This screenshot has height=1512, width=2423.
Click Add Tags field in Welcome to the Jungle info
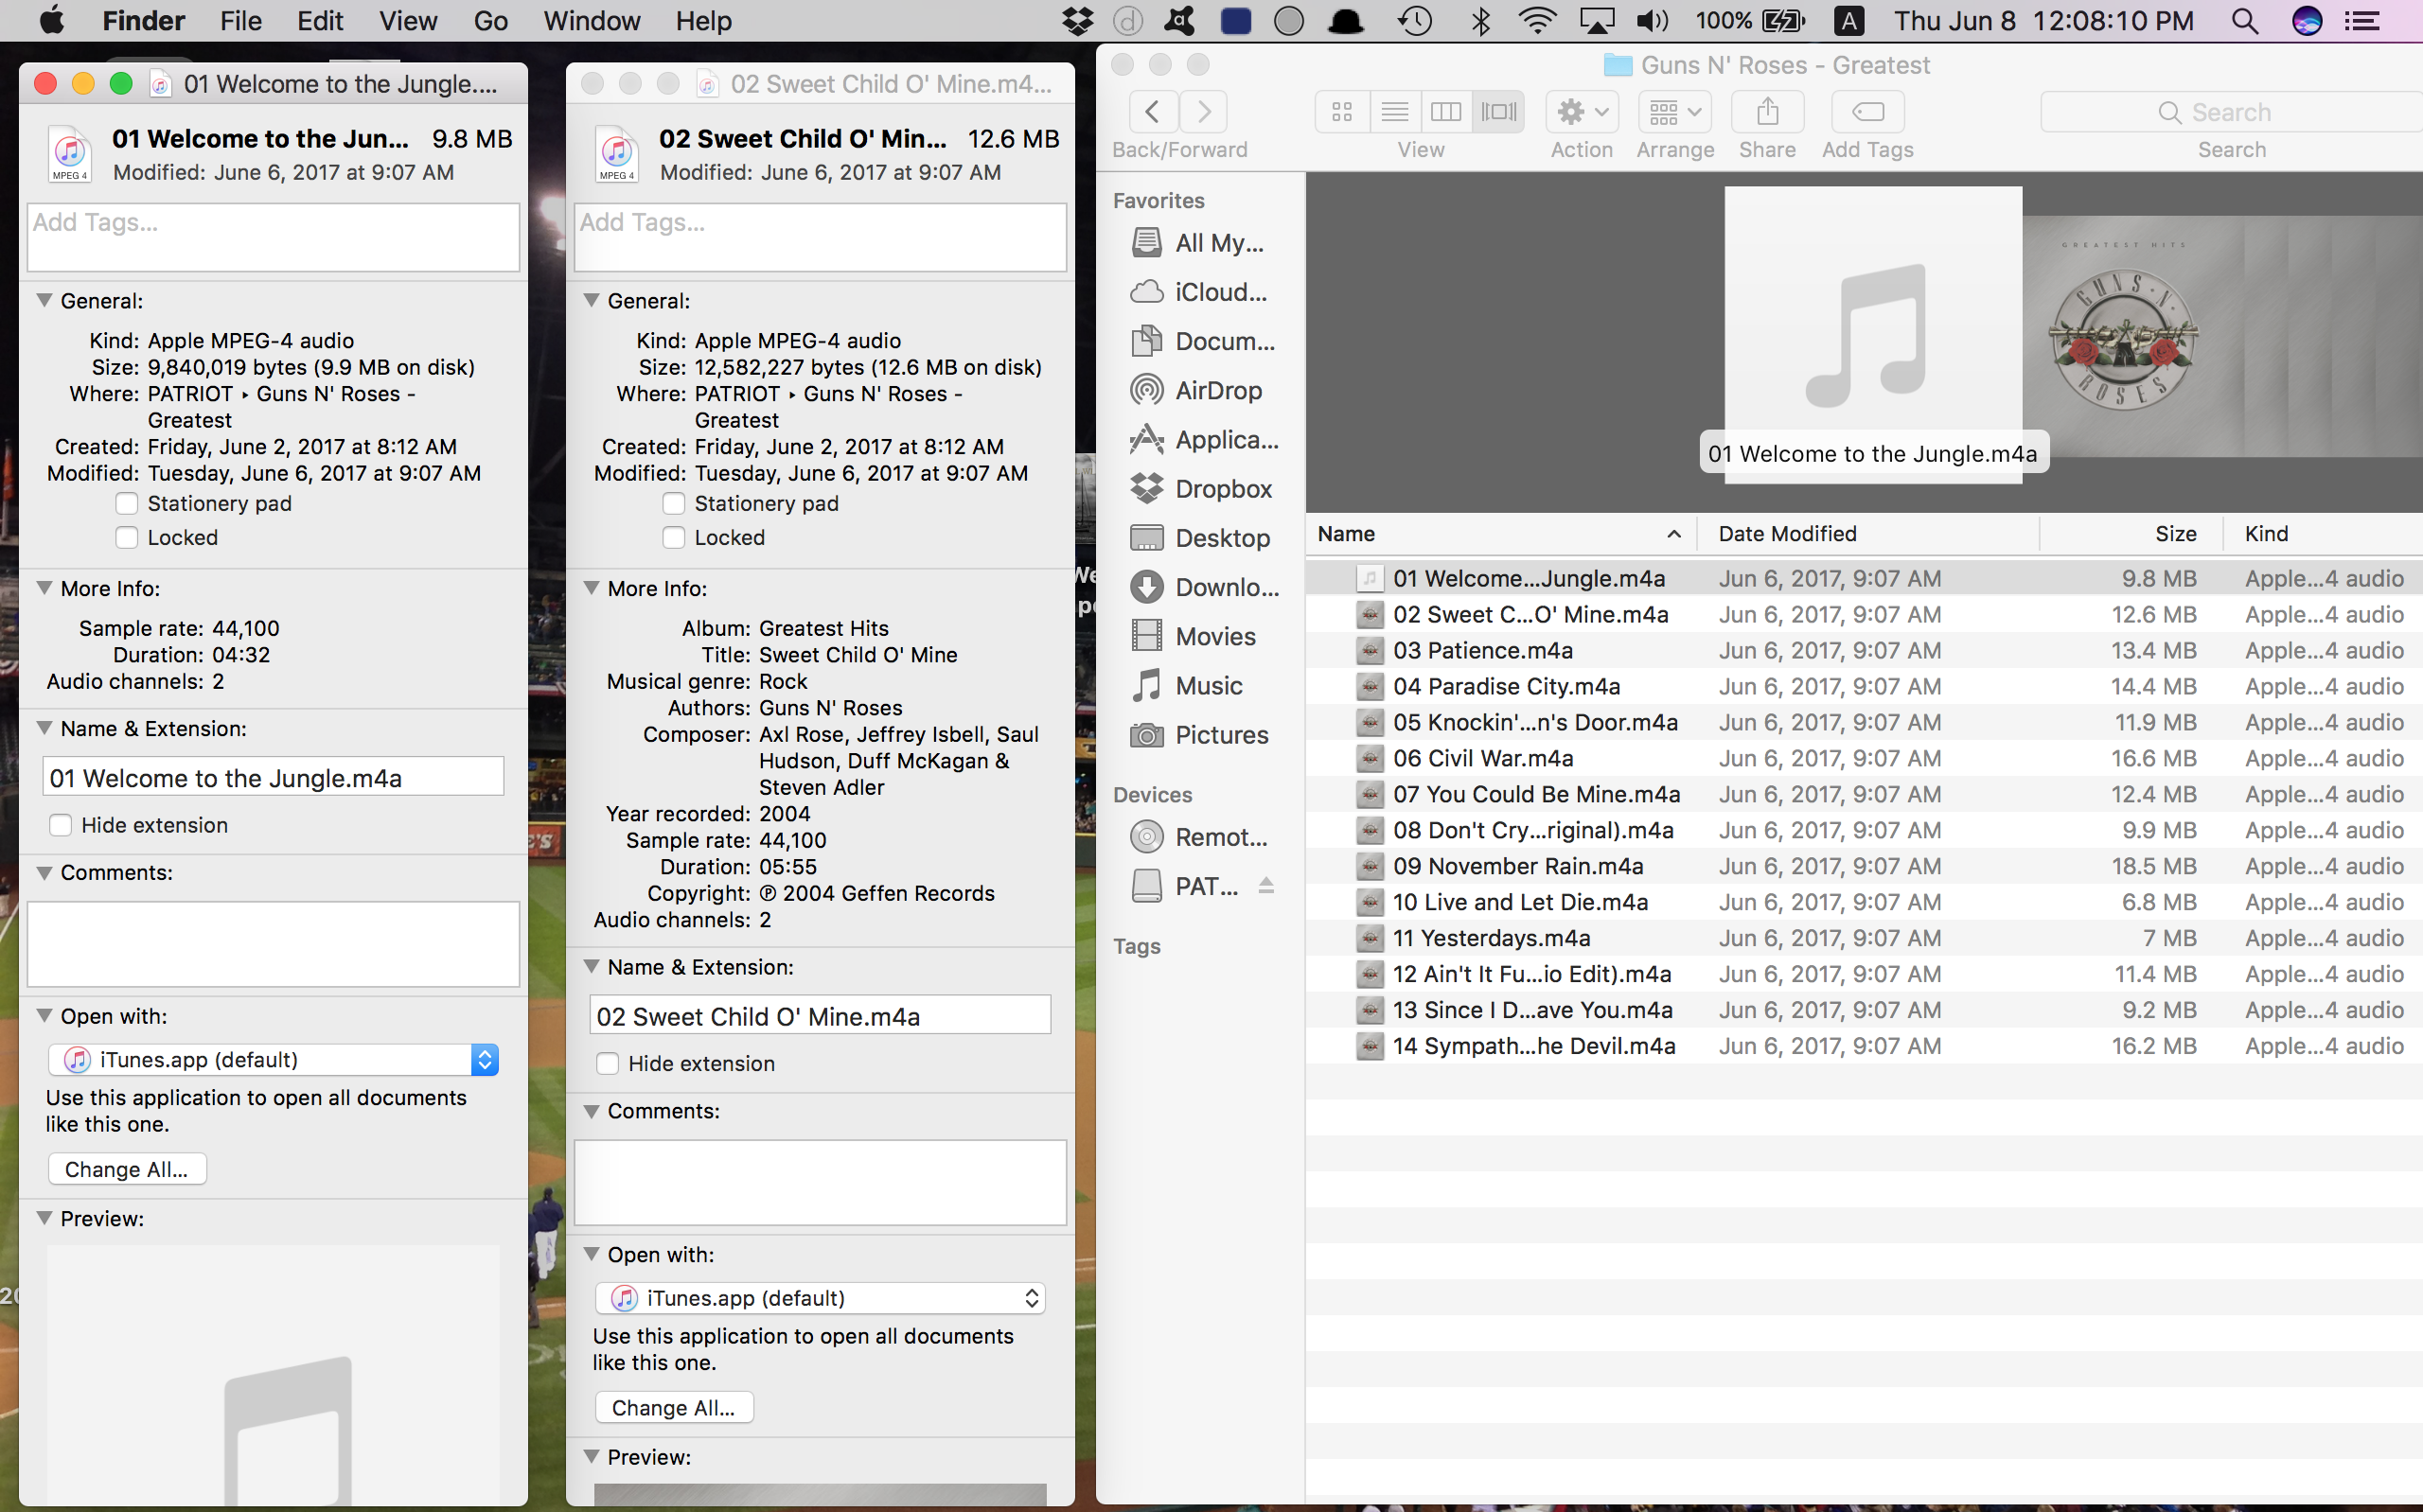(273, 237)
